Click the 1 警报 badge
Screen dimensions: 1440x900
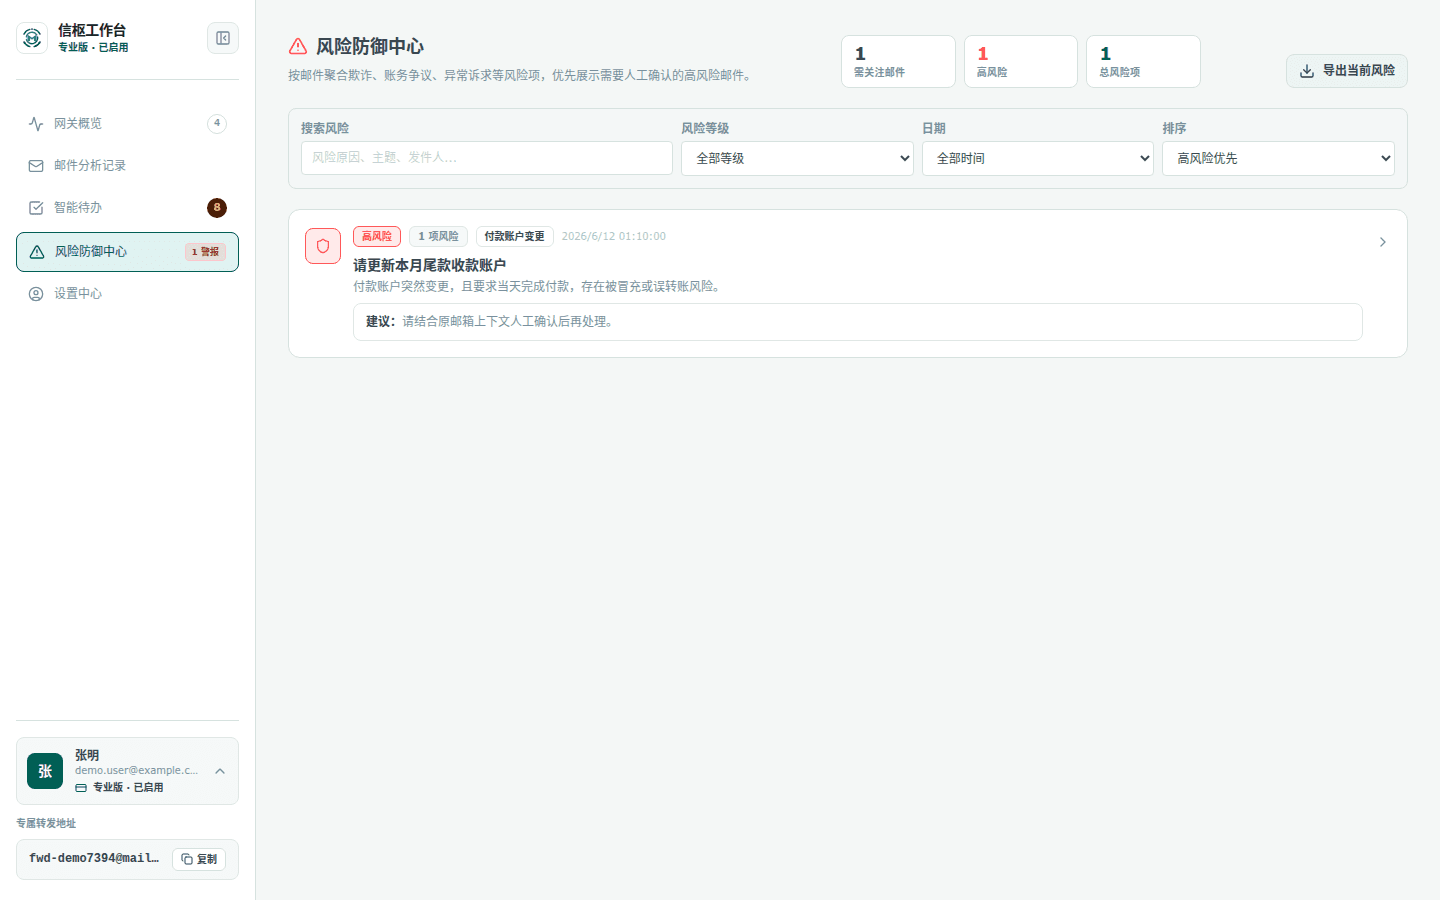tap(205, 252)
